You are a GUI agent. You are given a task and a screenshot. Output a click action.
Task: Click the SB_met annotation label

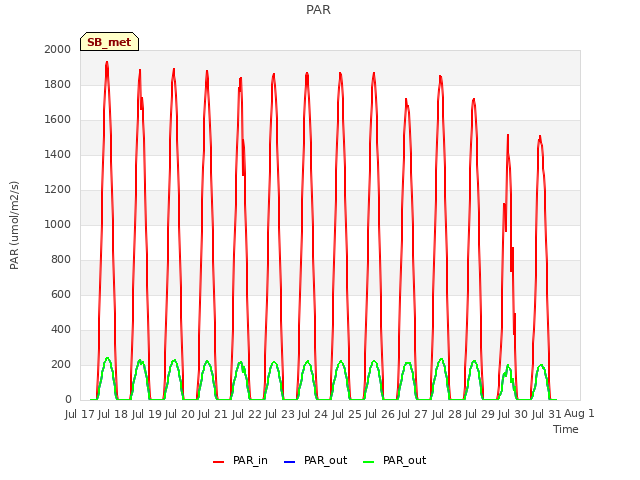click(109, 42)
